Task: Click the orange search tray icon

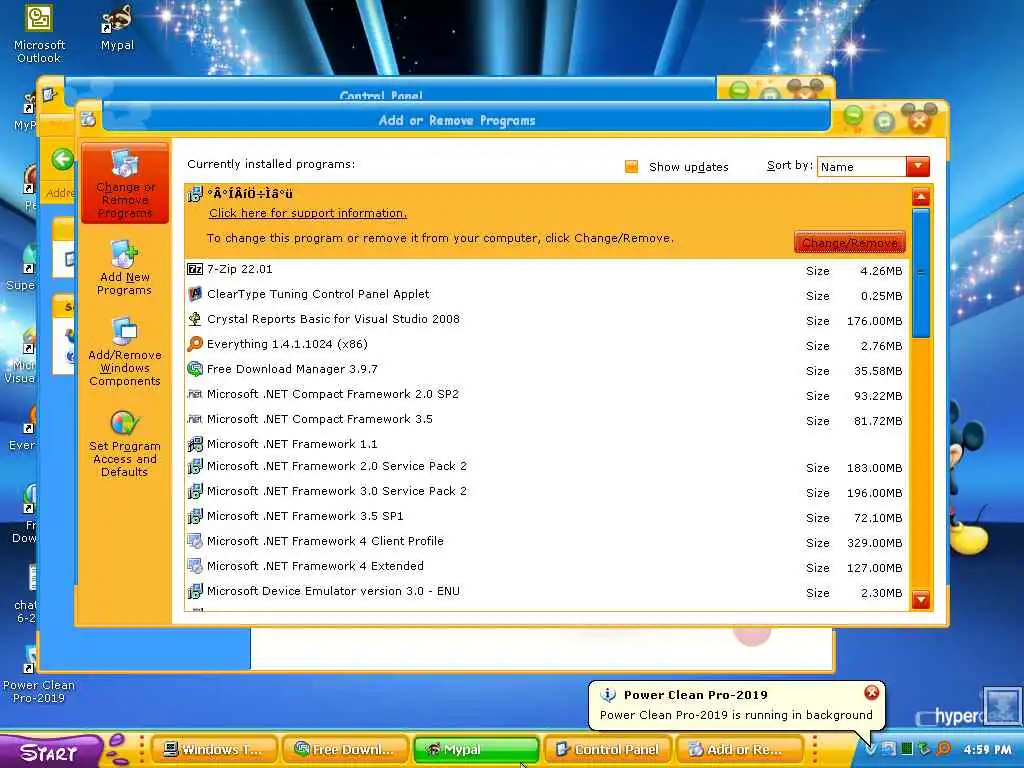Action: [x=943, y=749]
